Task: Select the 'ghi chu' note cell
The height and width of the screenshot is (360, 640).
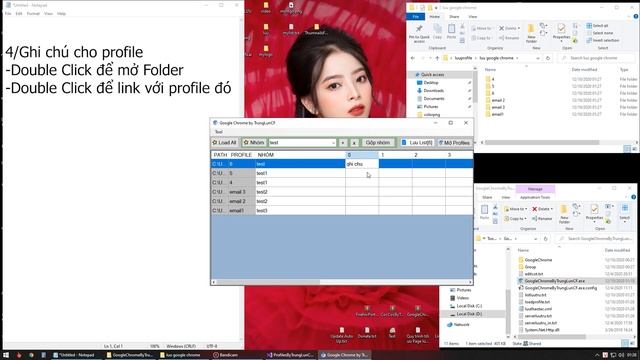Action: 362,164
